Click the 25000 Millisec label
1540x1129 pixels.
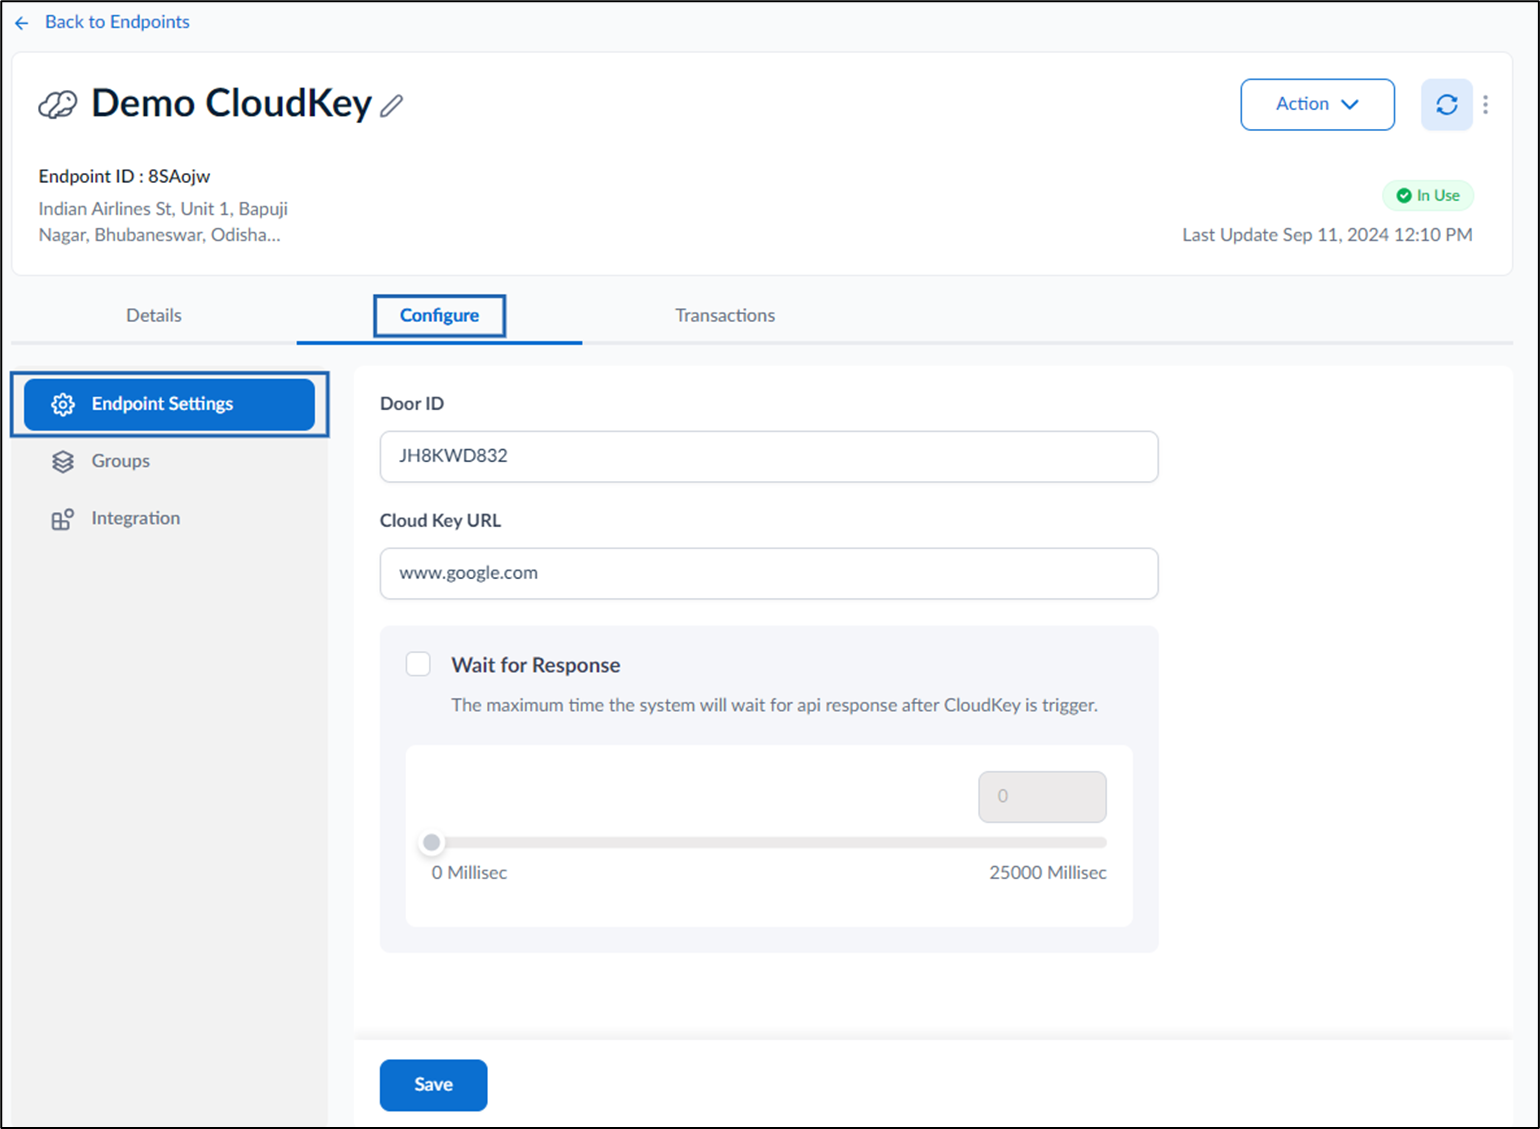click(1048, 873)
